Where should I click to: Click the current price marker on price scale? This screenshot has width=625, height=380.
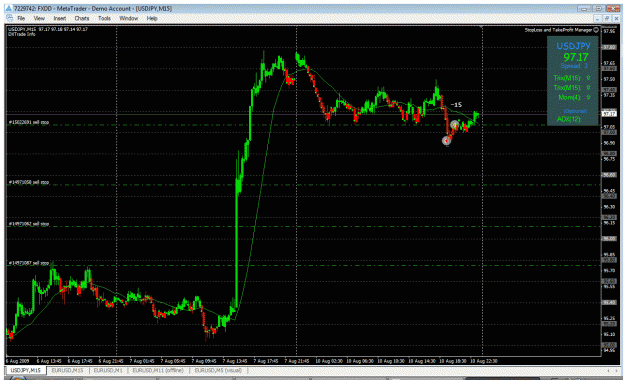point(609,114)
